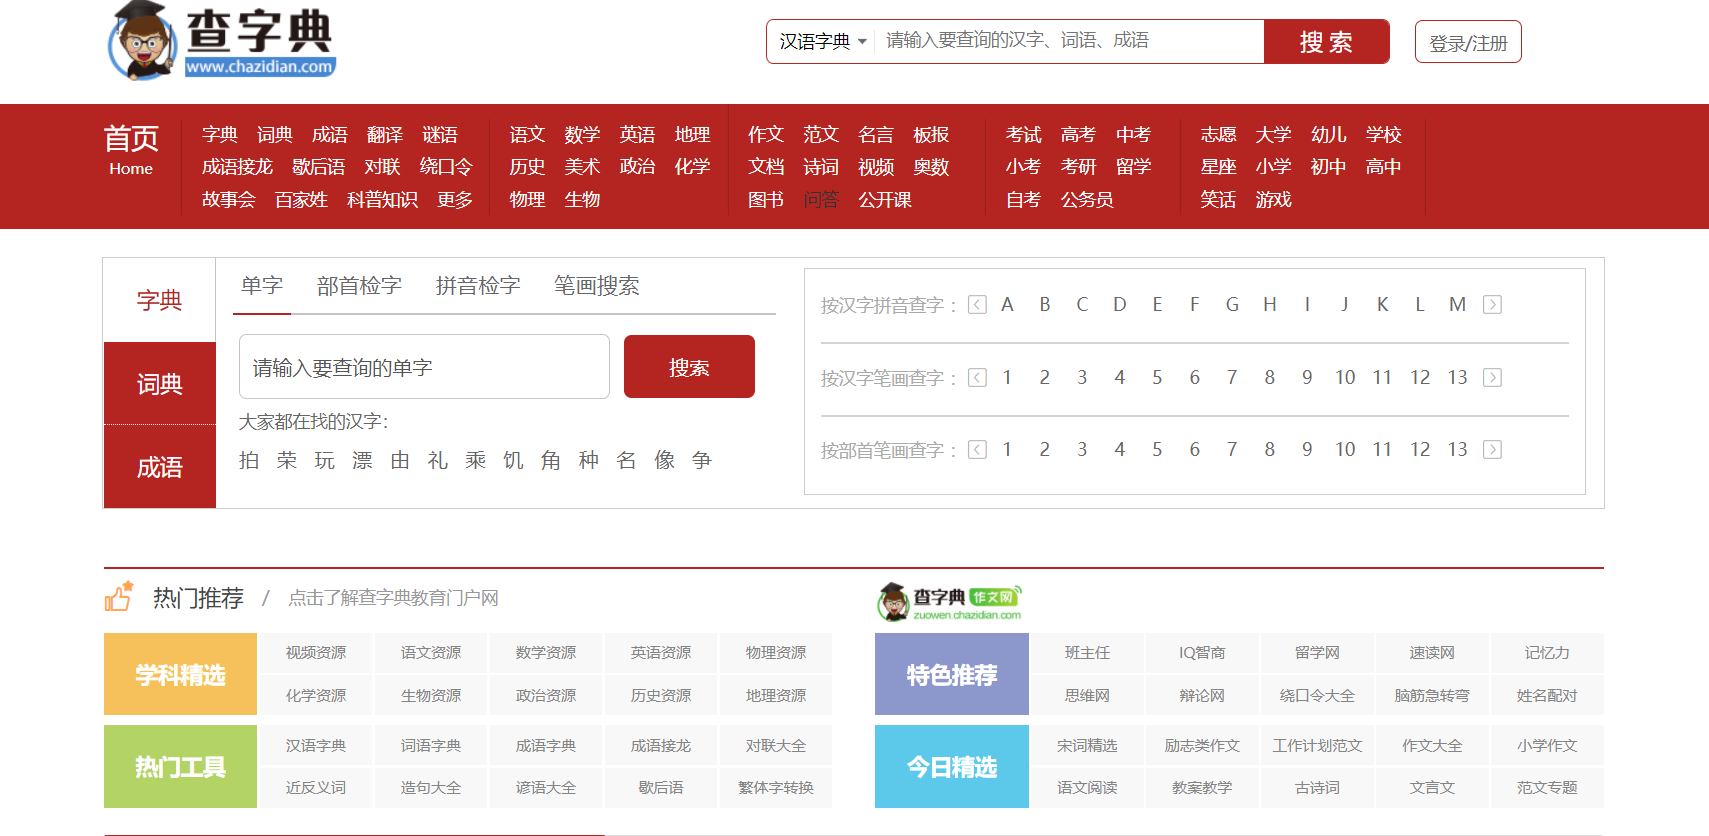Viewport: 1709px width, 836px height.
Task: Select the 成语 side tab
Action: pos(160,467)
